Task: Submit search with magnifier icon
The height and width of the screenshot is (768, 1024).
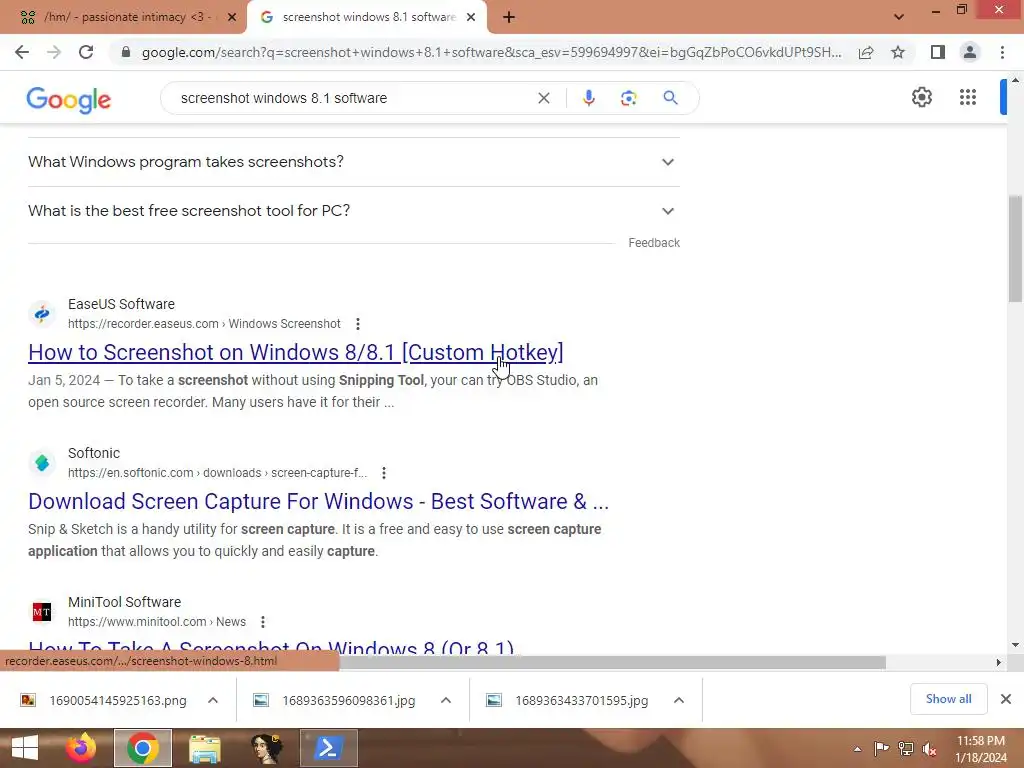Action: pyautogui.click(x=670, y=98)
